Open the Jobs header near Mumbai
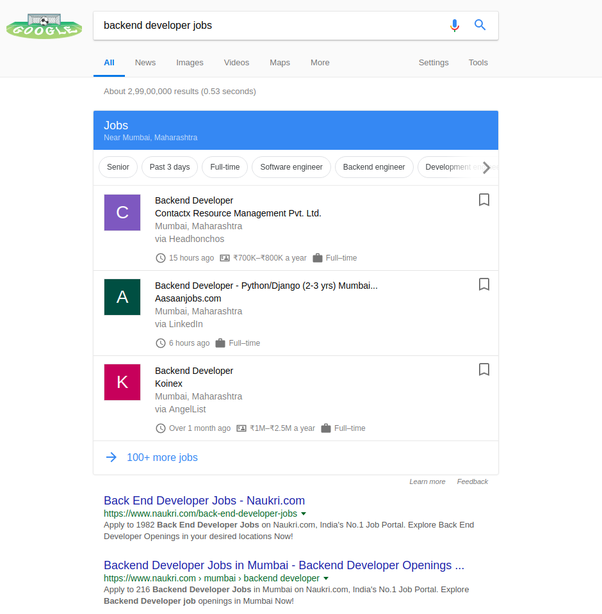Image resolution: width=602 pixels, height=614 pixels. coord(296,130)
